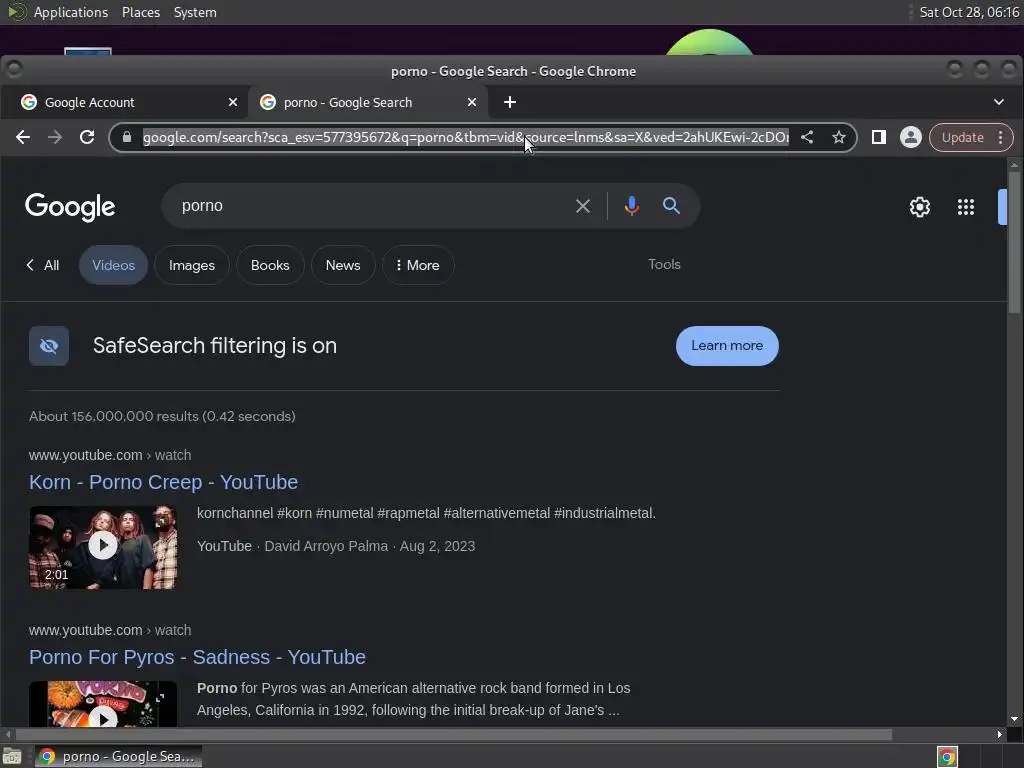Click the padlock site info icon
Viewport: 1024px width, 768px height.
click(127, 137)
